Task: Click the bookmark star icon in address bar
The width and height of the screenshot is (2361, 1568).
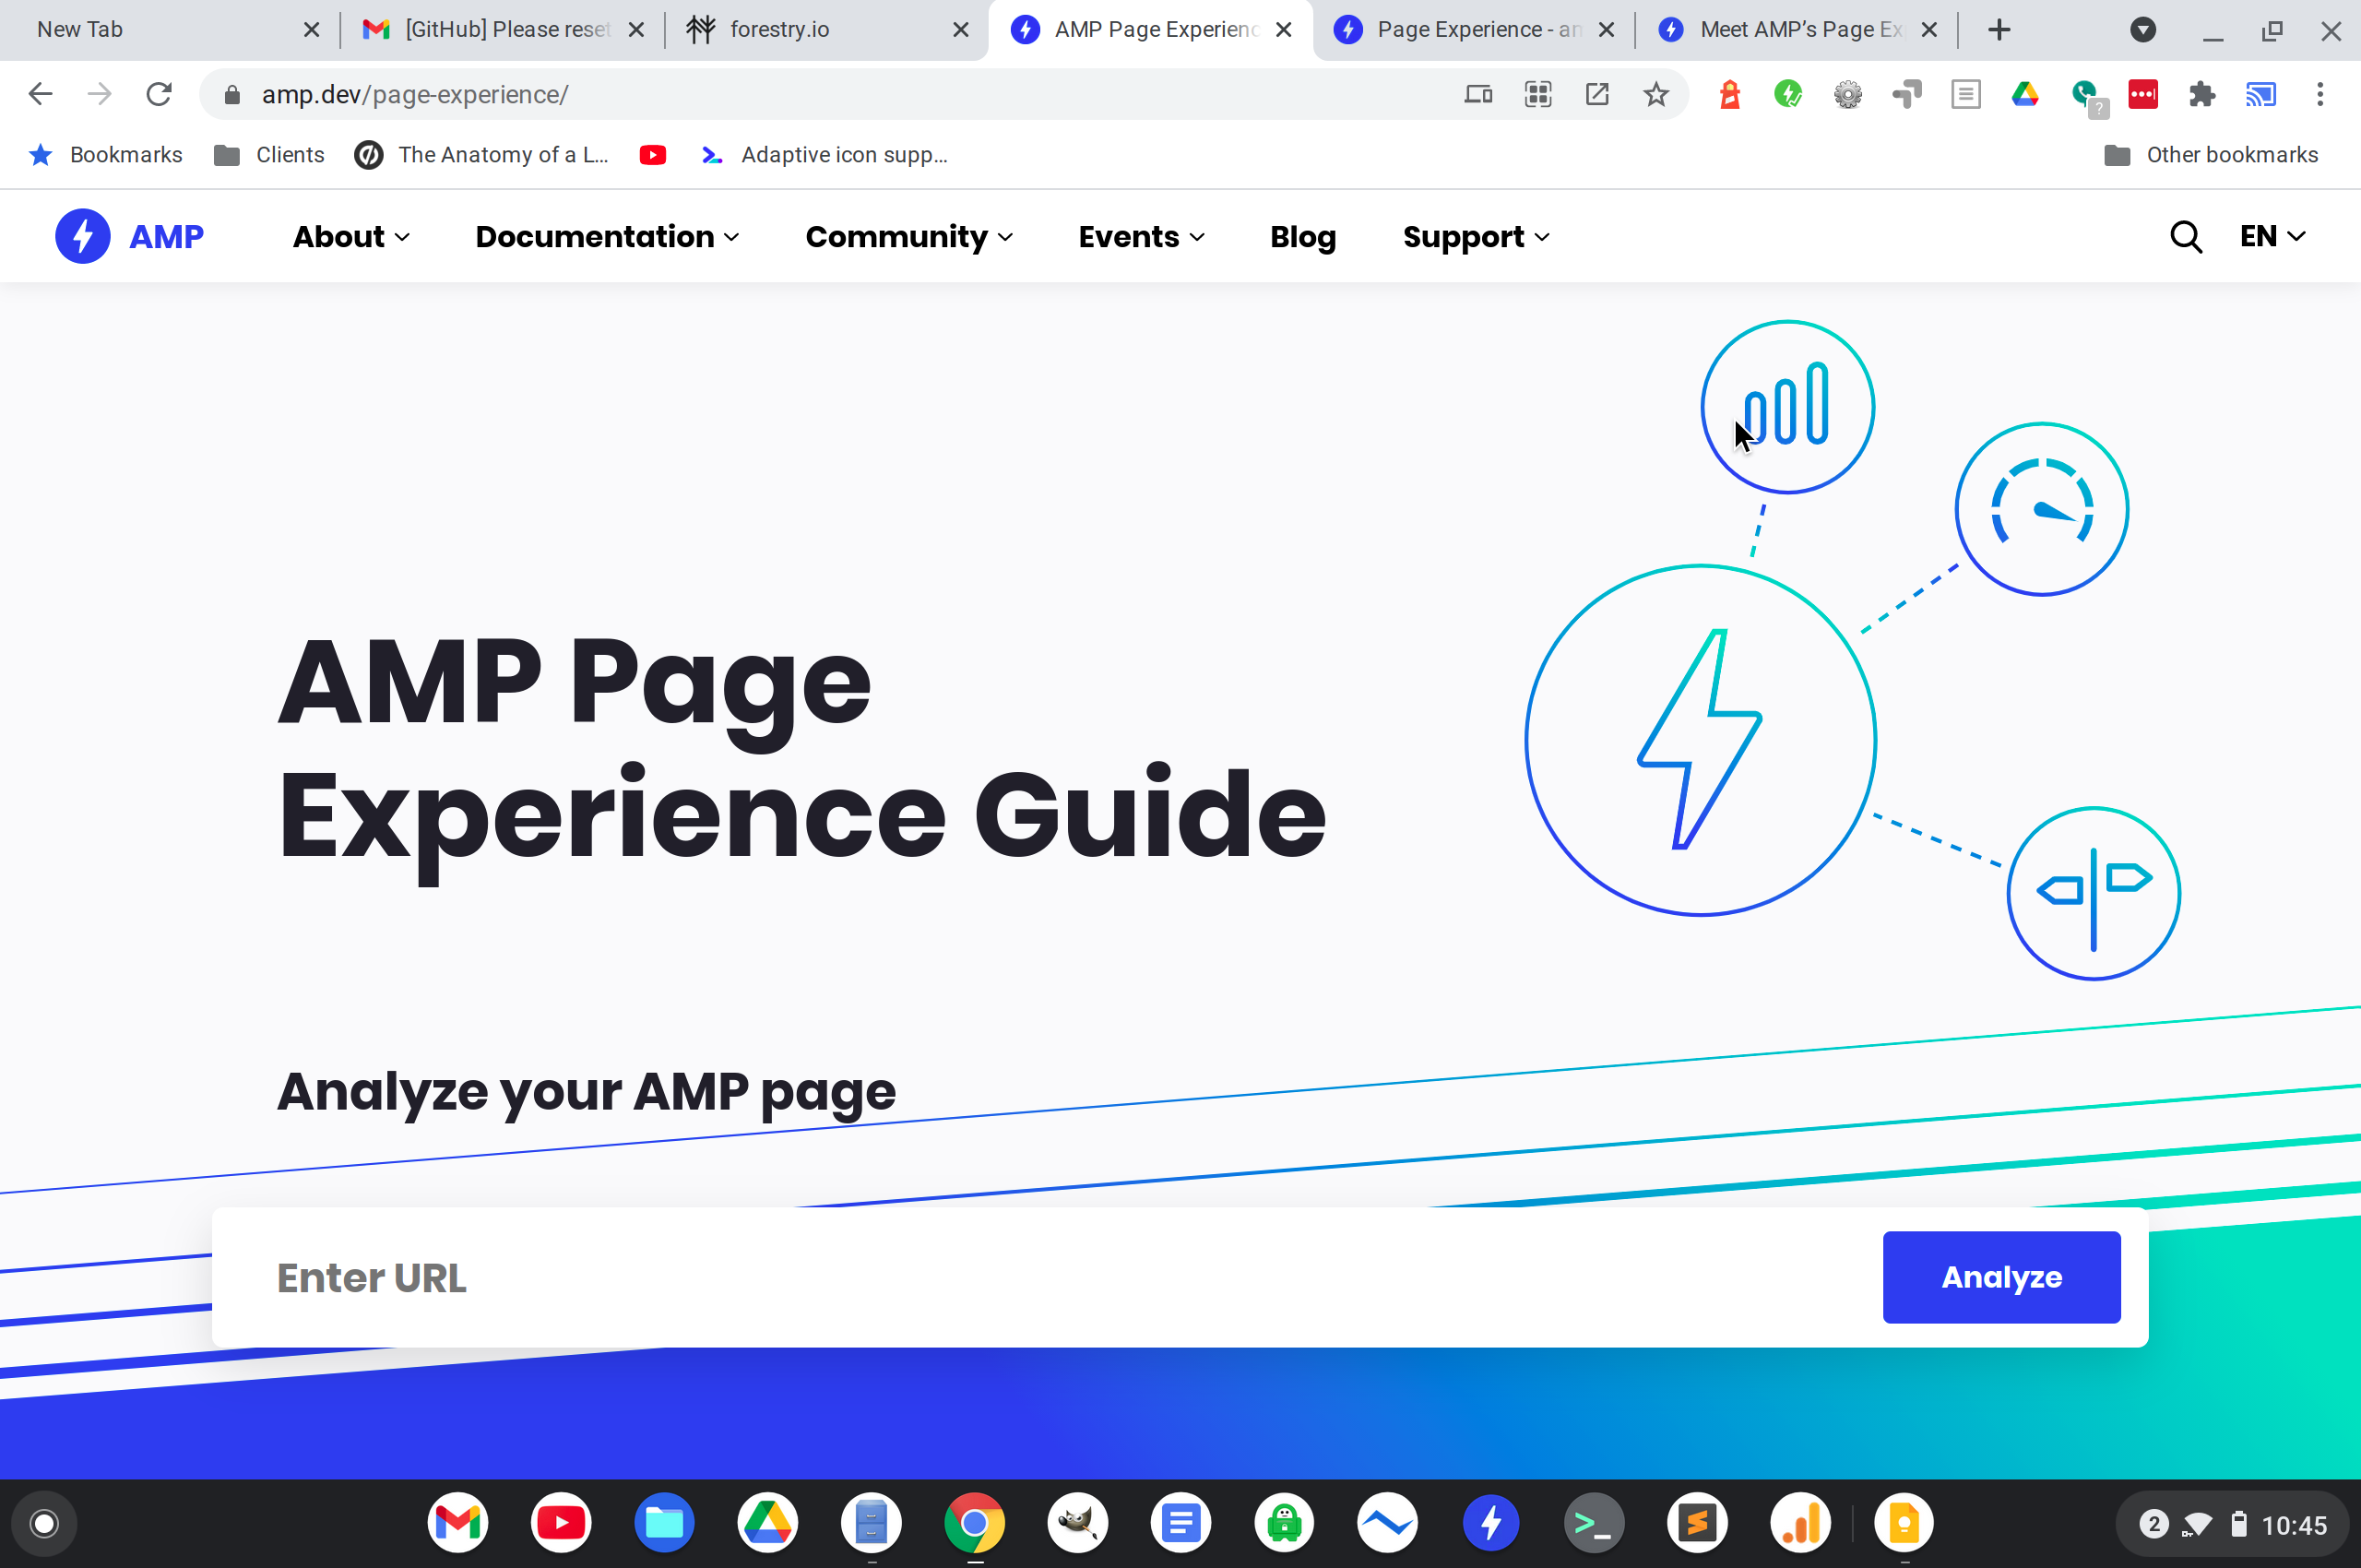Action: [1655, 94]
